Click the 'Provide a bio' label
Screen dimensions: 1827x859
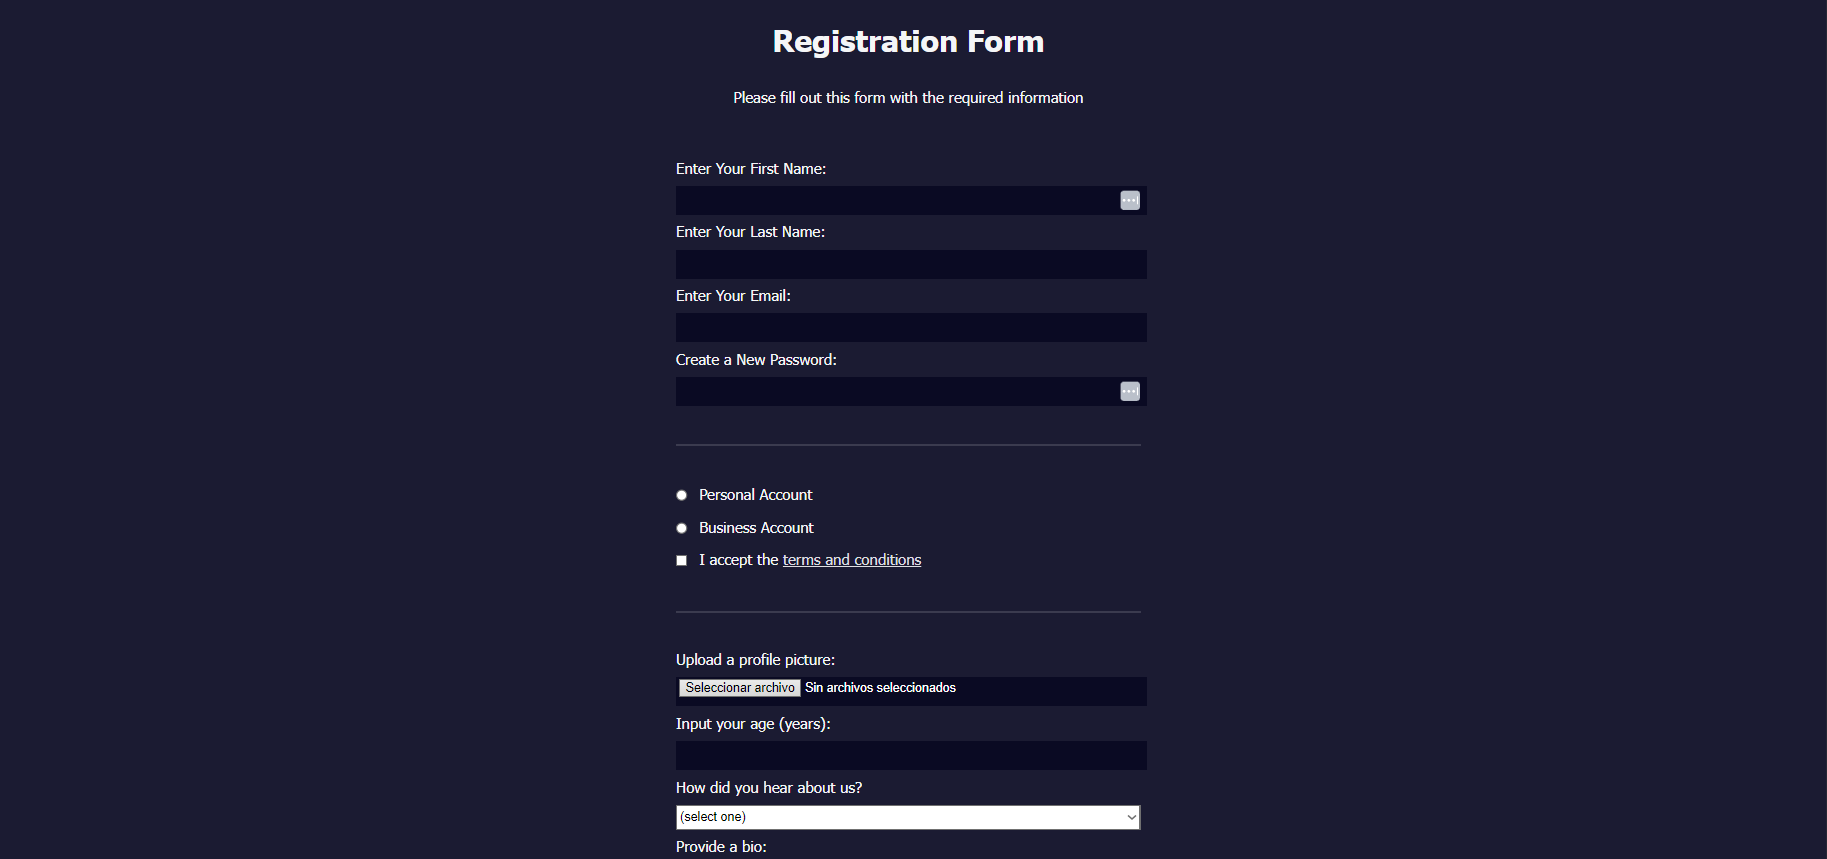coord(721,846)
